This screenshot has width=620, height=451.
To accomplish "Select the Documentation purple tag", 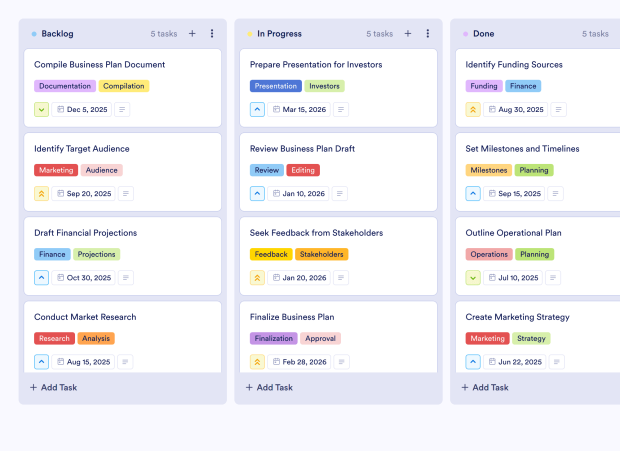I will point(65,86).
